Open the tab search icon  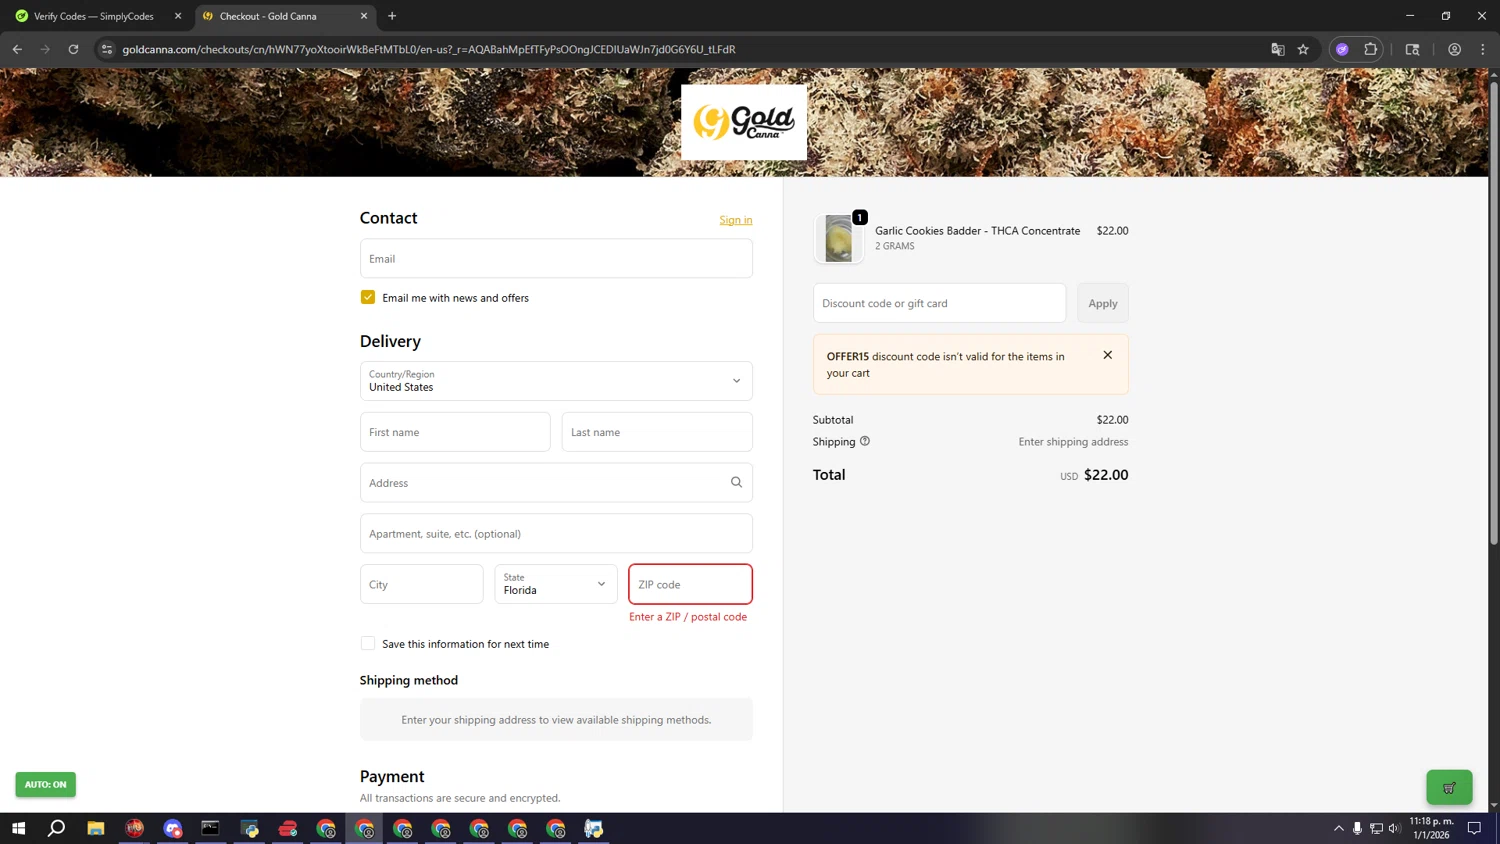point(1412,49)
